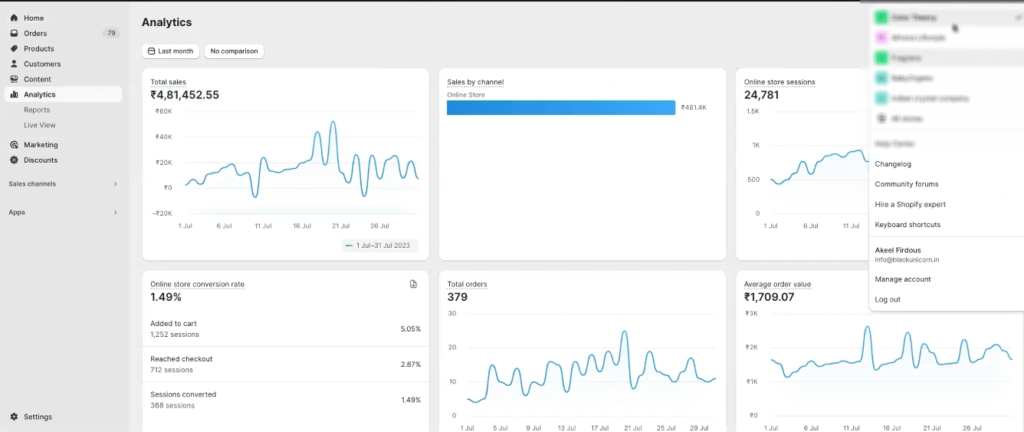Open Orders via its inbox icon
This screenshot has width=1024, height=432.
(14, 33)
